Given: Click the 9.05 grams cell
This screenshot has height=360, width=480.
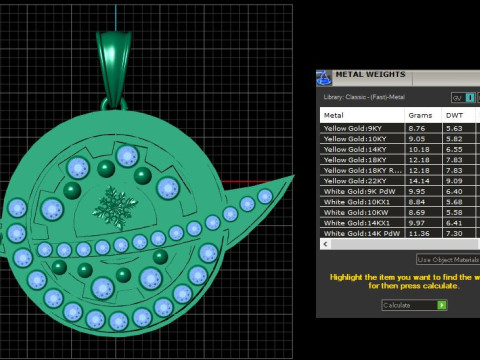Looking at the screenshot, I should [423, 139].
